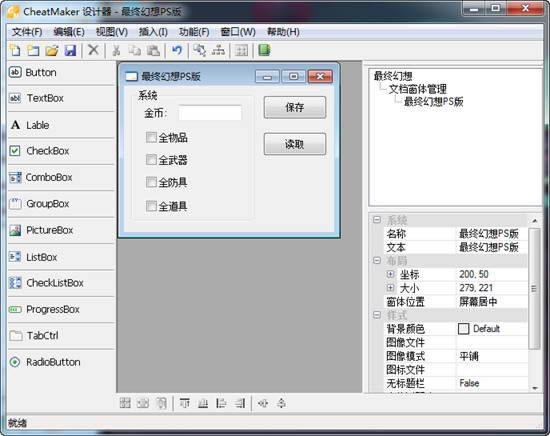This screenshot has width=550, height=436.
Task: Click the green book toolbar icon
Action: point(264,50)
